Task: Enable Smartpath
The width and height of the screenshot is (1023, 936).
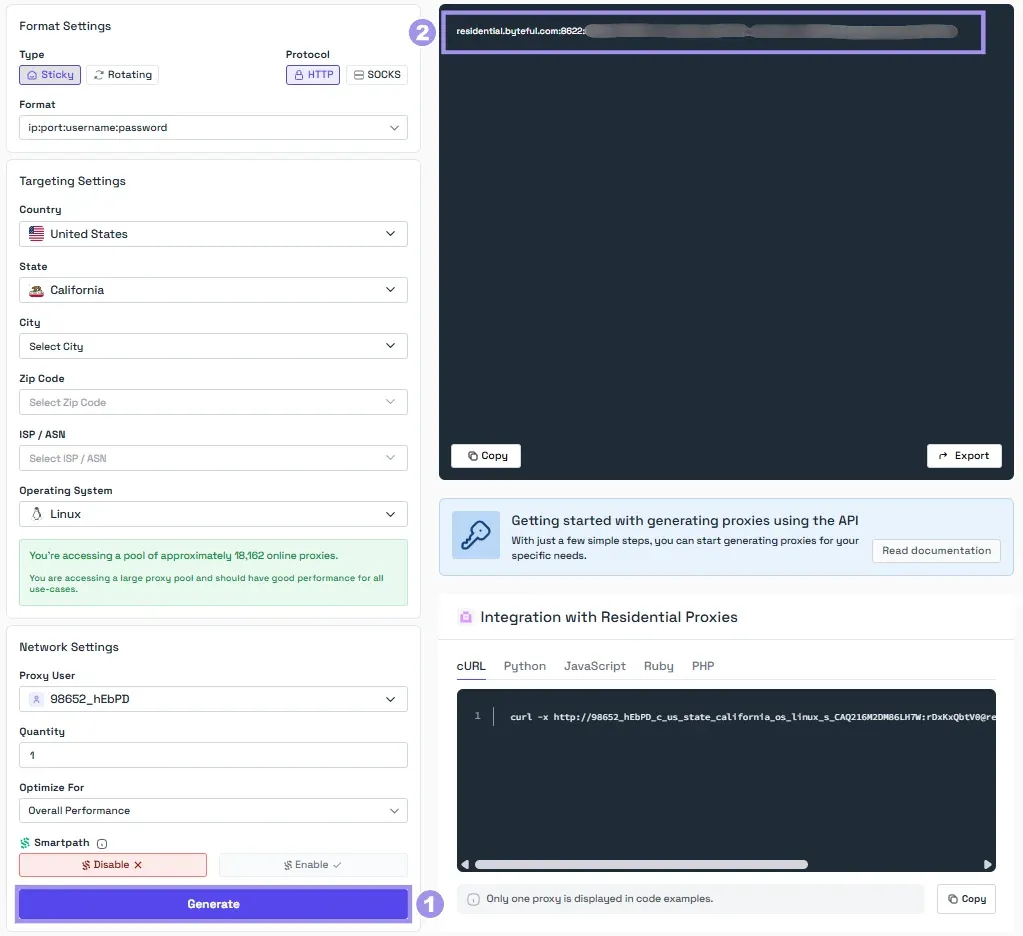Action: click(313, 865)
